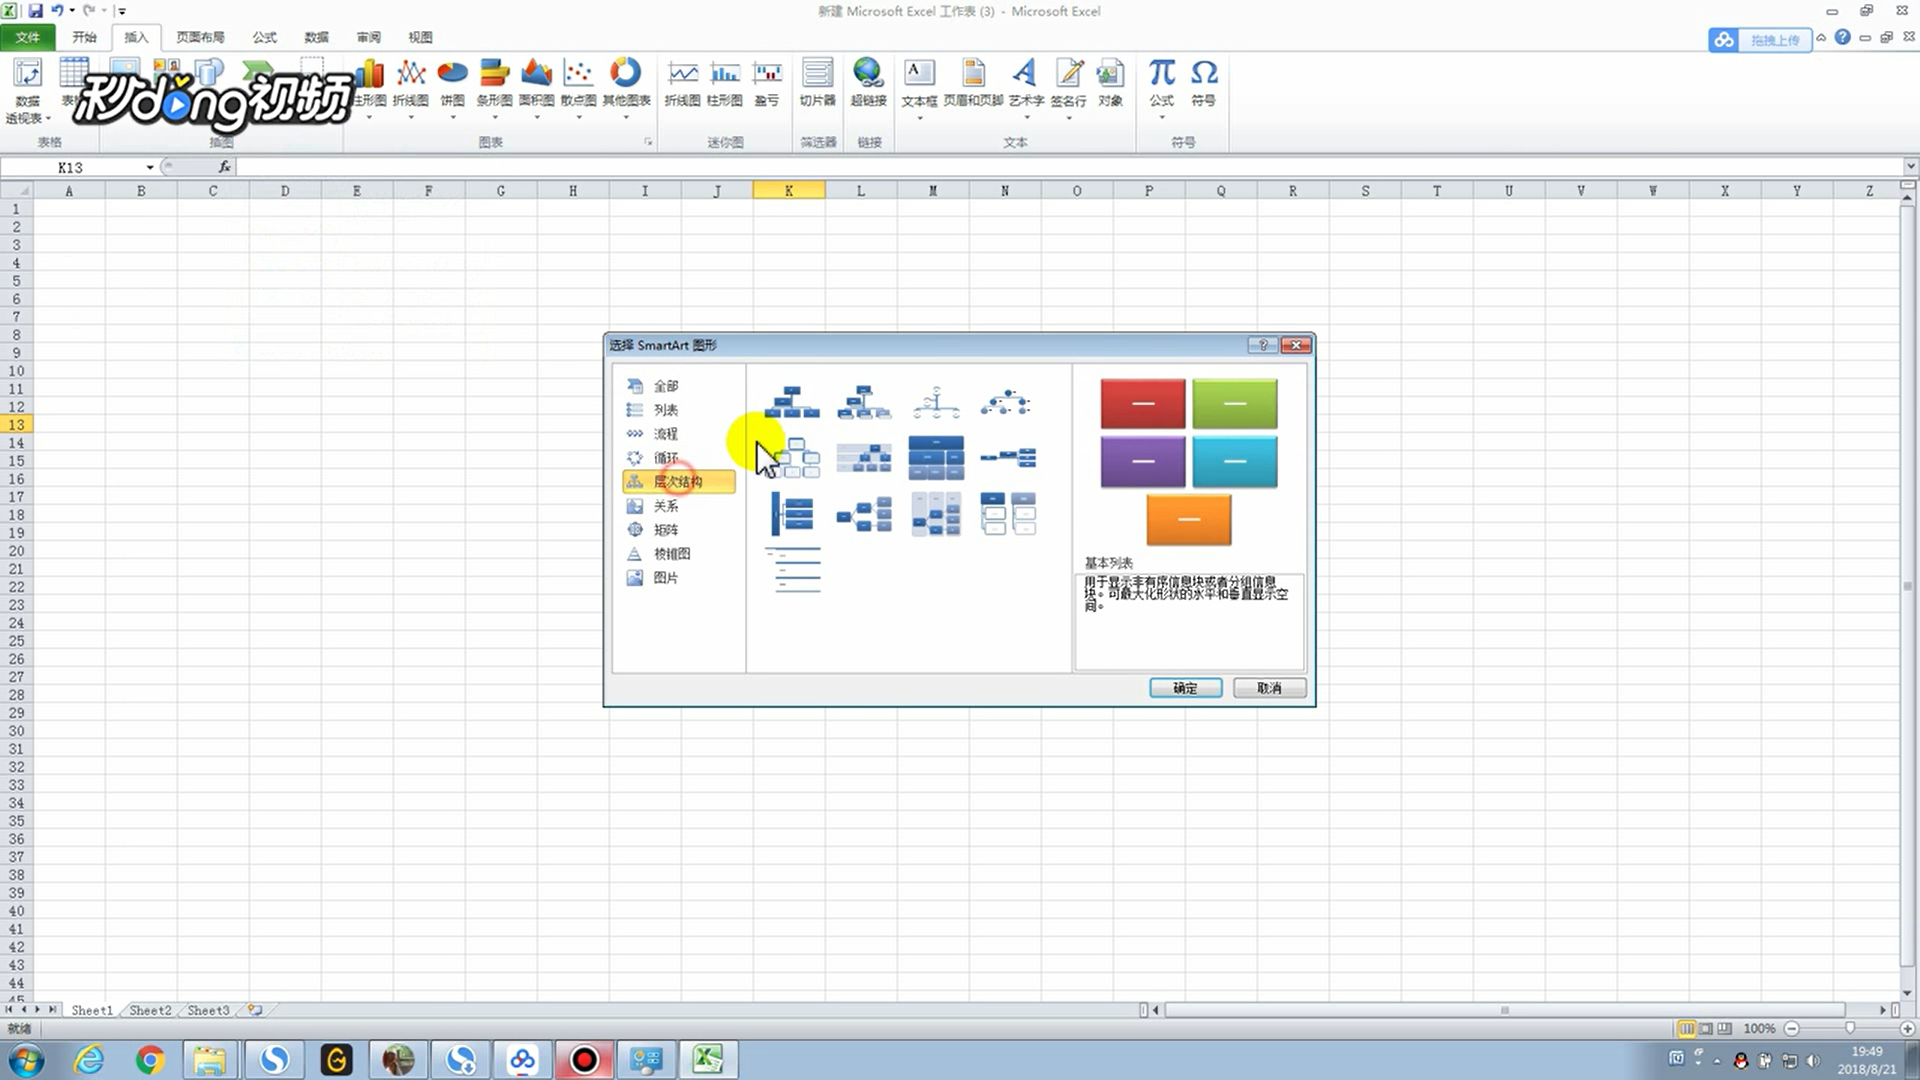Toggle Page Layout view button
1920x1080 pixels.
coord(1706,1028)
